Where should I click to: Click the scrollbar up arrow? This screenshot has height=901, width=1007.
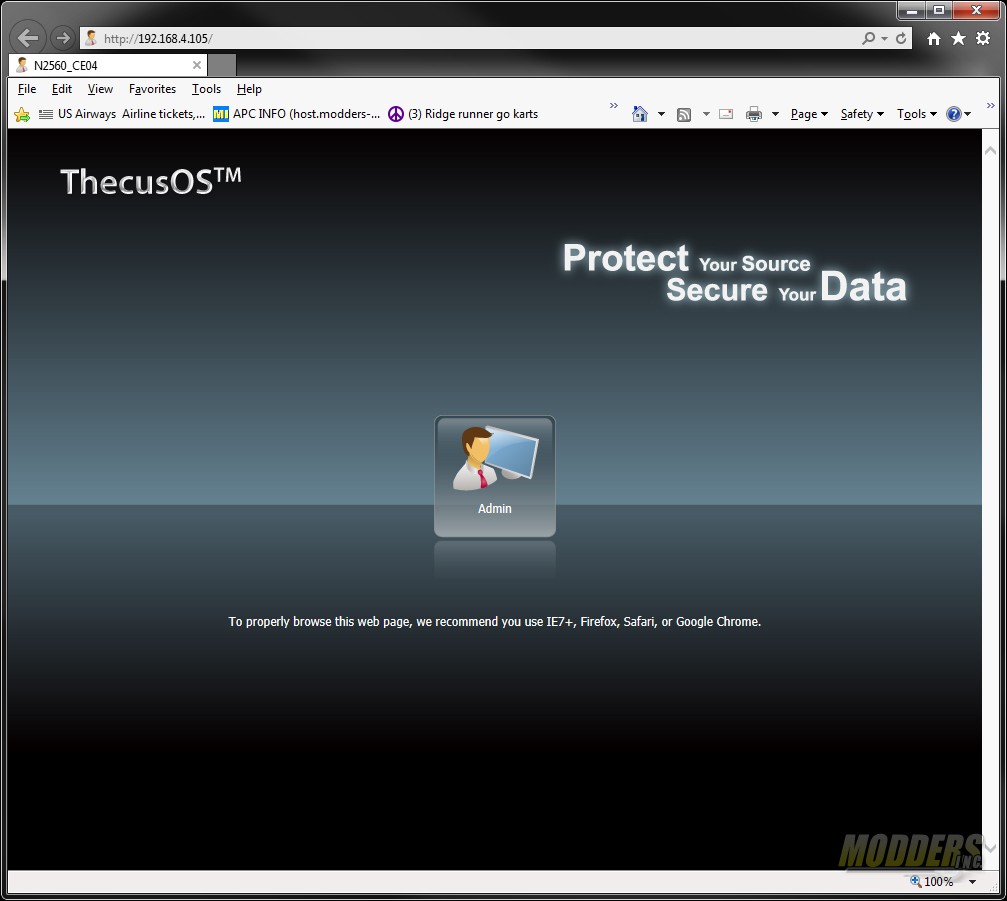(990, 150)
